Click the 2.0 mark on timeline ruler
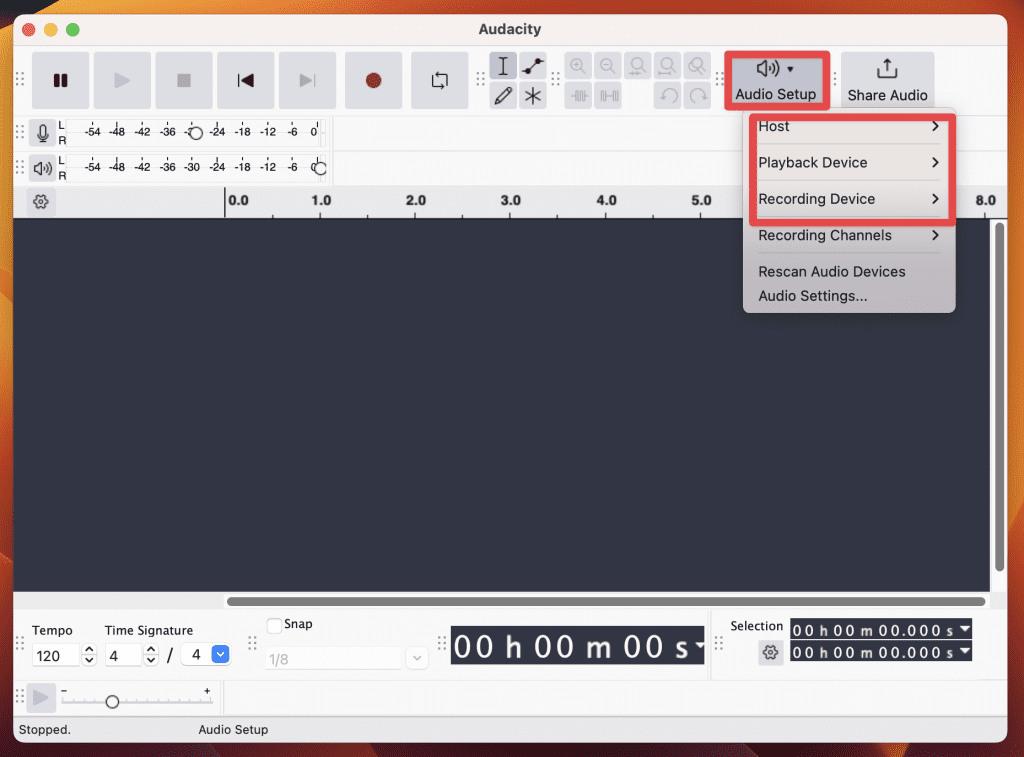The width and height of the screenshot is (1024, 757). click(x=415, y=200)
